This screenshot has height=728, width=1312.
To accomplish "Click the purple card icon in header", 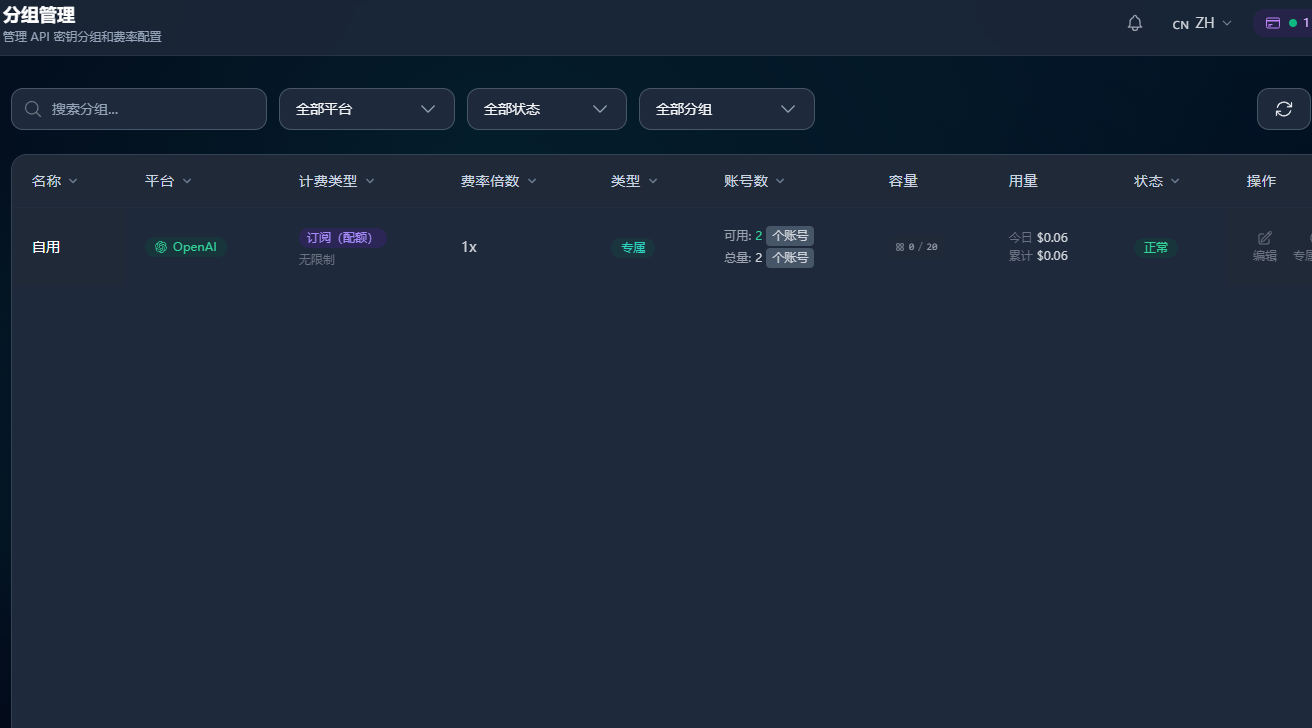I will click(1273, 23).
